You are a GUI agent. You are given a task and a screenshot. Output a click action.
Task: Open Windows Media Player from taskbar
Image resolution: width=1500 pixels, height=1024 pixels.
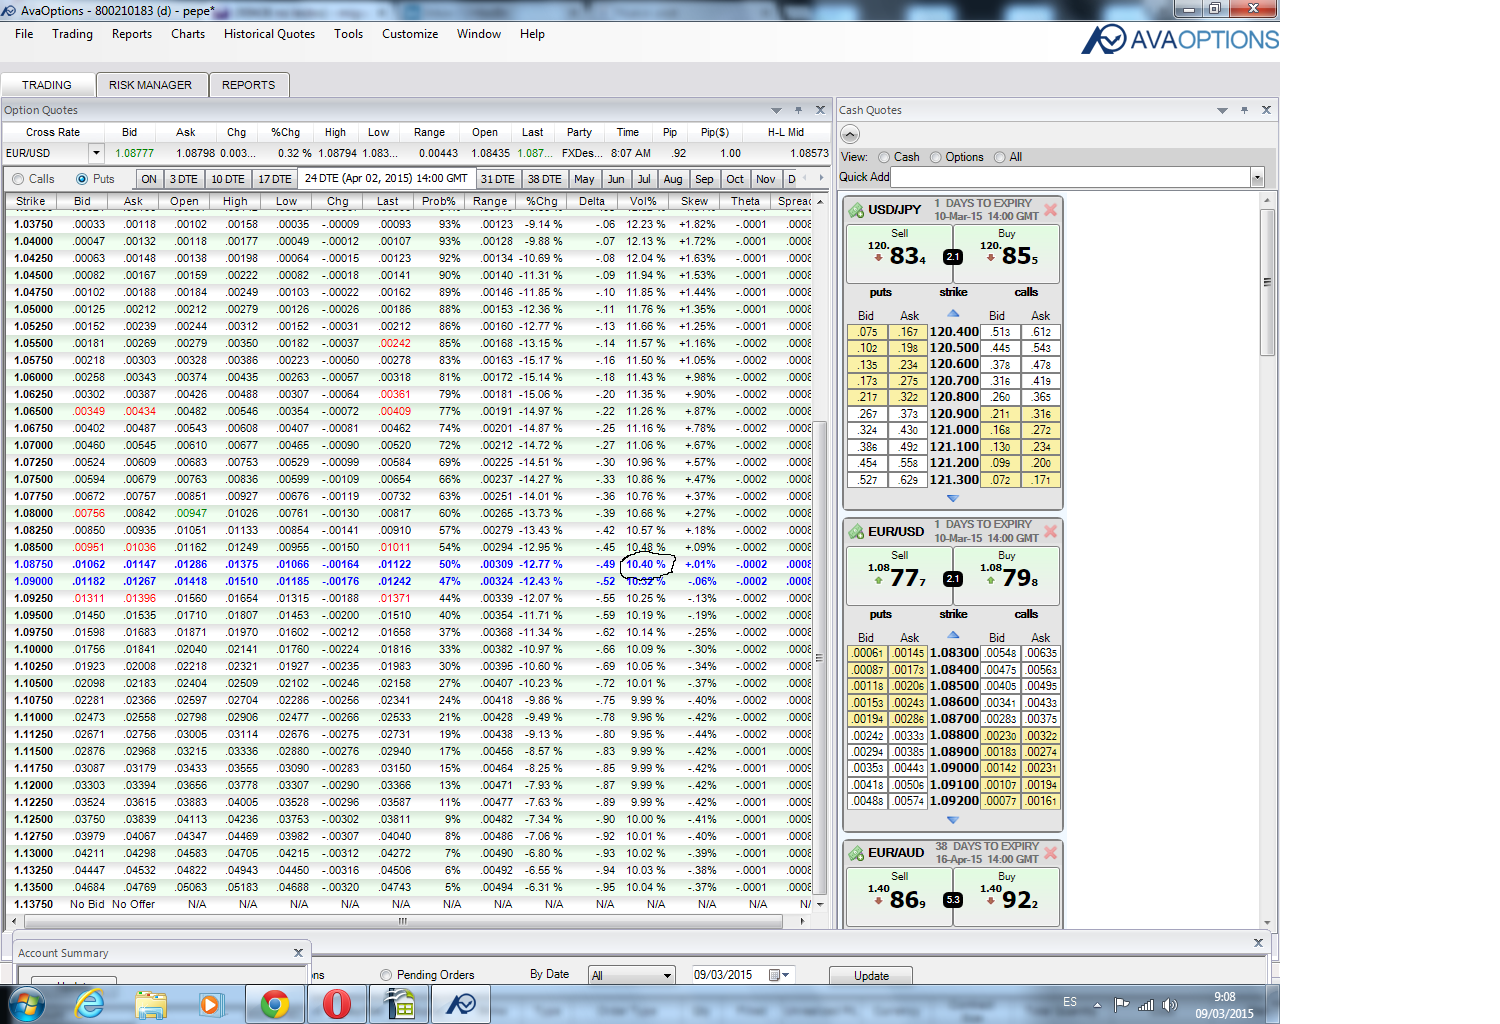(211, 1003)
